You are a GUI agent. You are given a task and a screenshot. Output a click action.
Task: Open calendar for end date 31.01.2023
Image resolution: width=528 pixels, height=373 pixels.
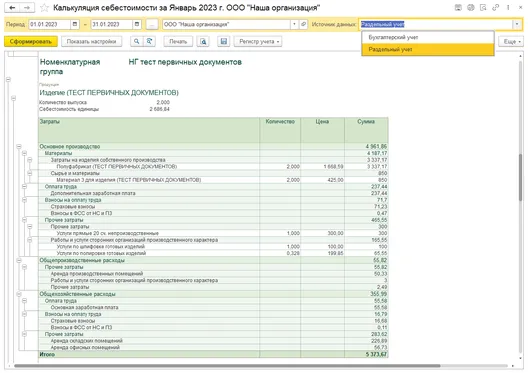pyautogui.click(x=137, y=24)
